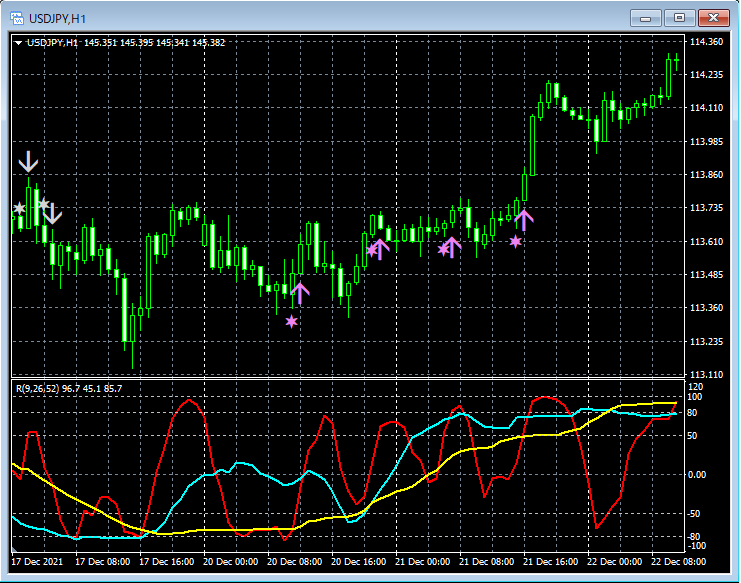Viewport: 741px width, 583px height.
Task: Click the USDJPY,H1 price info label
Action: click(x=126, y=43)
